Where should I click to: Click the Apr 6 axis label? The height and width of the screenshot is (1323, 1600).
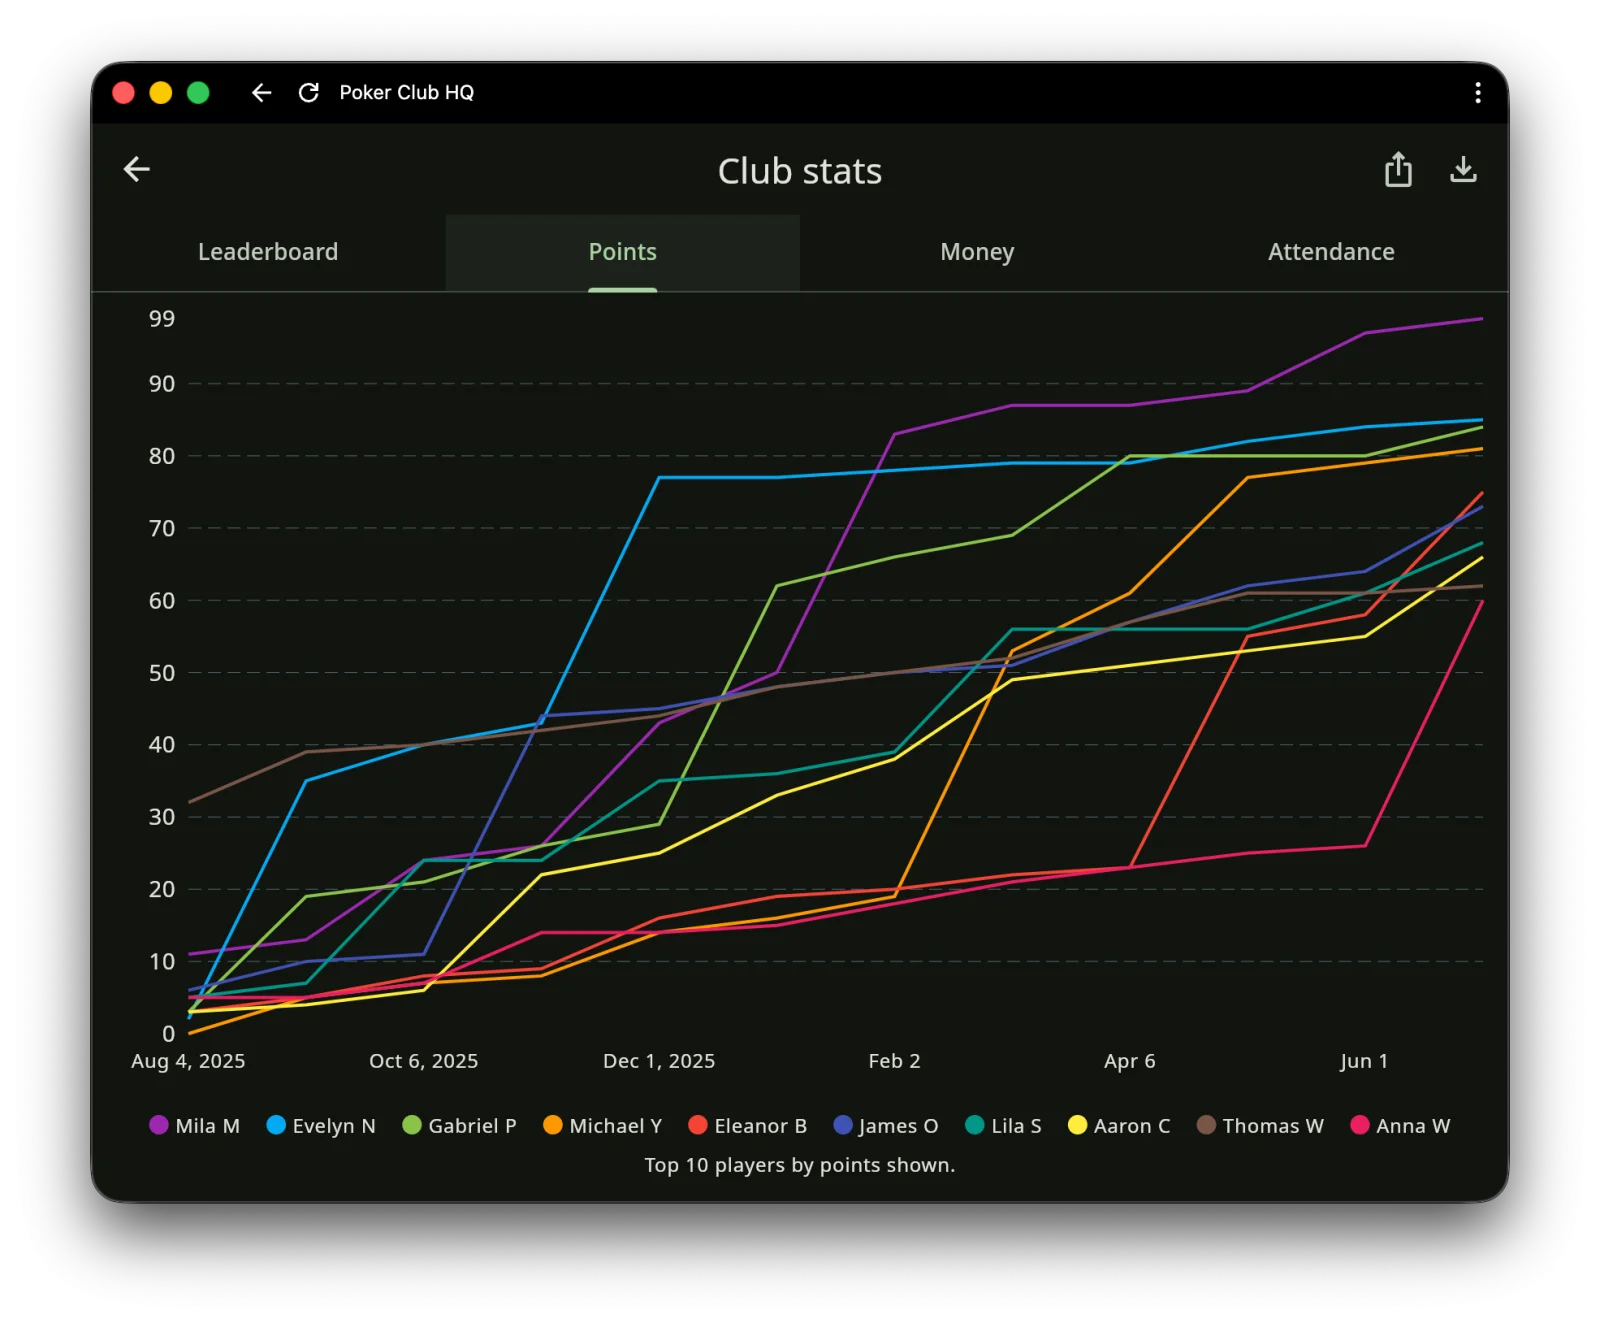pos(1129,1061)
